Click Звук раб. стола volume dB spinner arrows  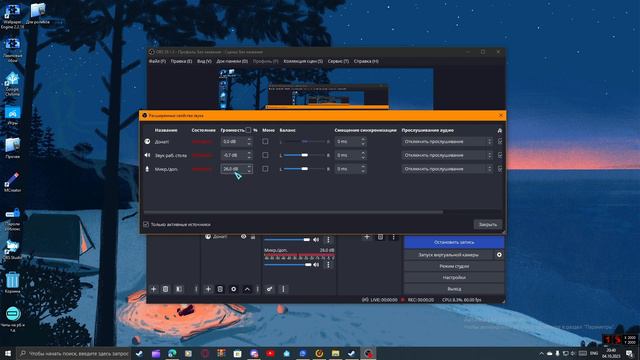[249, 155]
